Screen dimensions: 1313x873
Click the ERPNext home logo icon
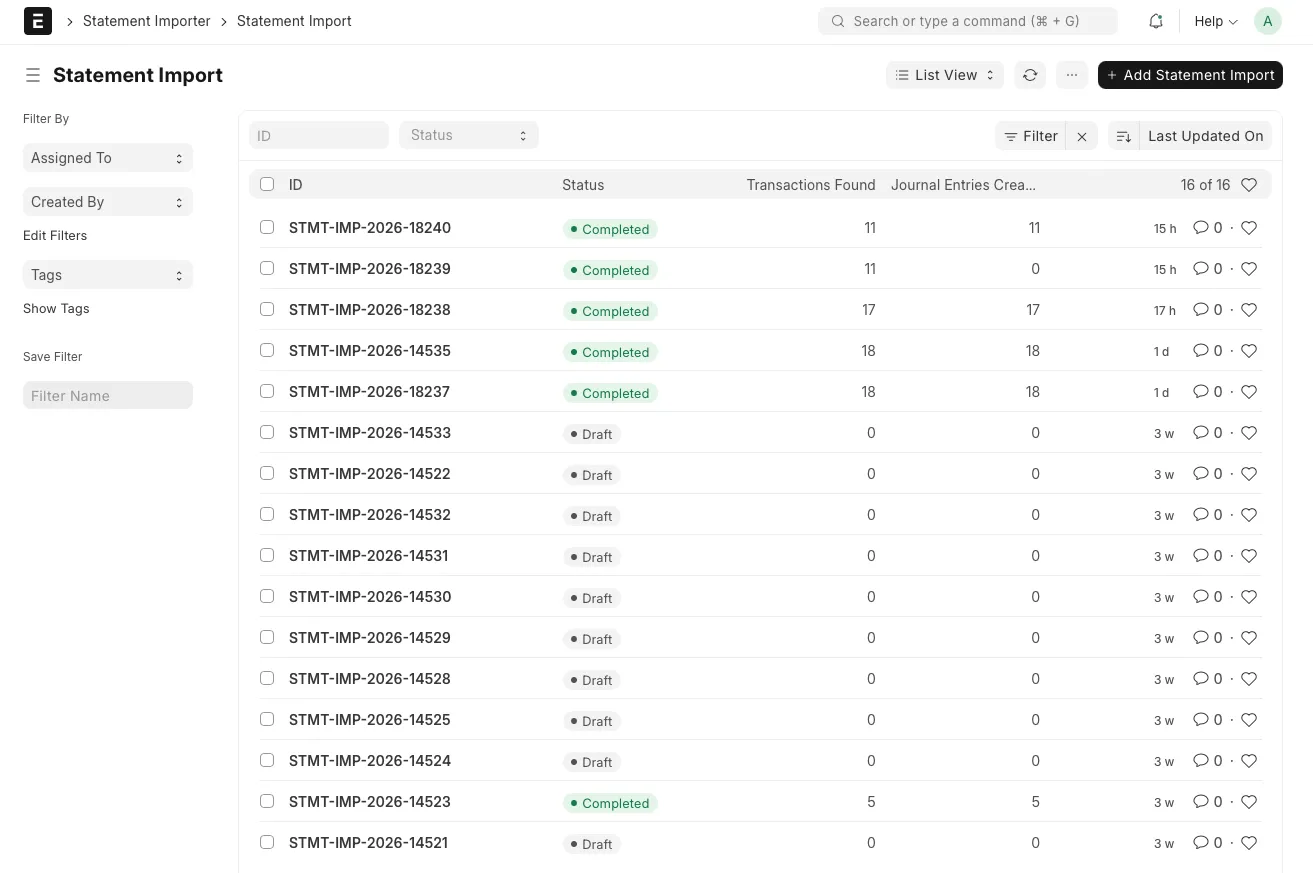tap(38, 21)
